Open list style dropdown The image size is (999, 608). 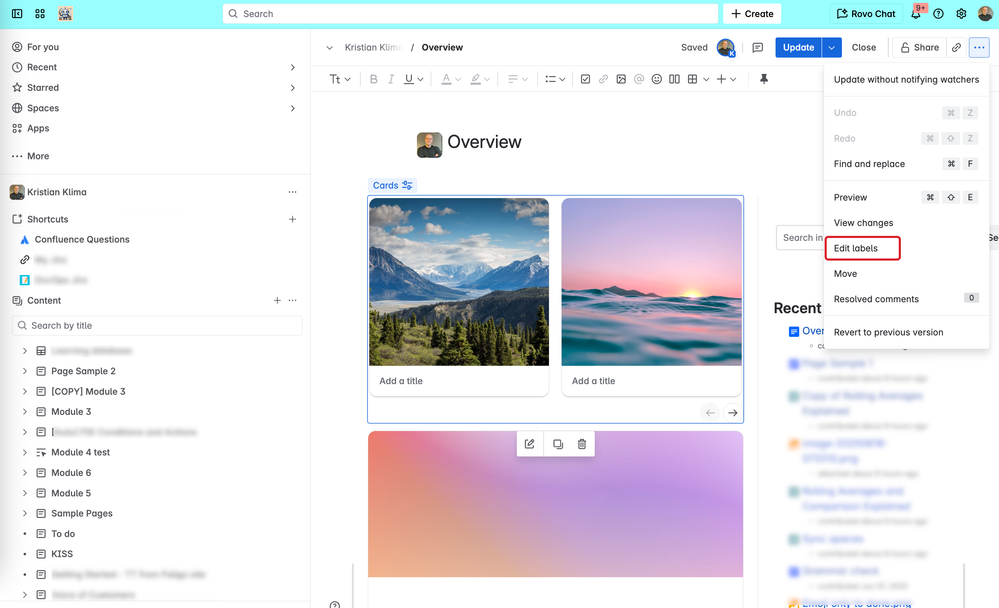click(555, 79)
